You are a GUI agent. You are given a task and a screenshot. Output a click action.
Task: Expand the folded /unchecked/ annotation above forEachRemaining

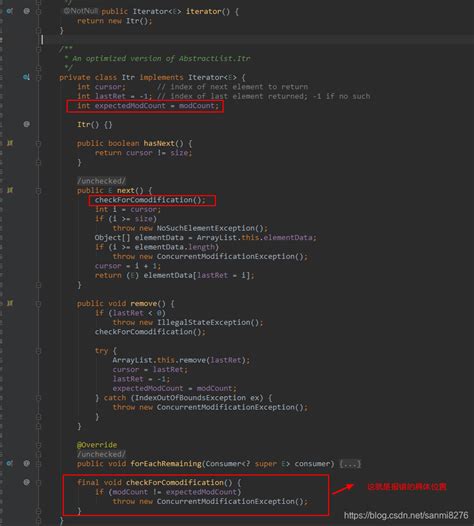101,454
